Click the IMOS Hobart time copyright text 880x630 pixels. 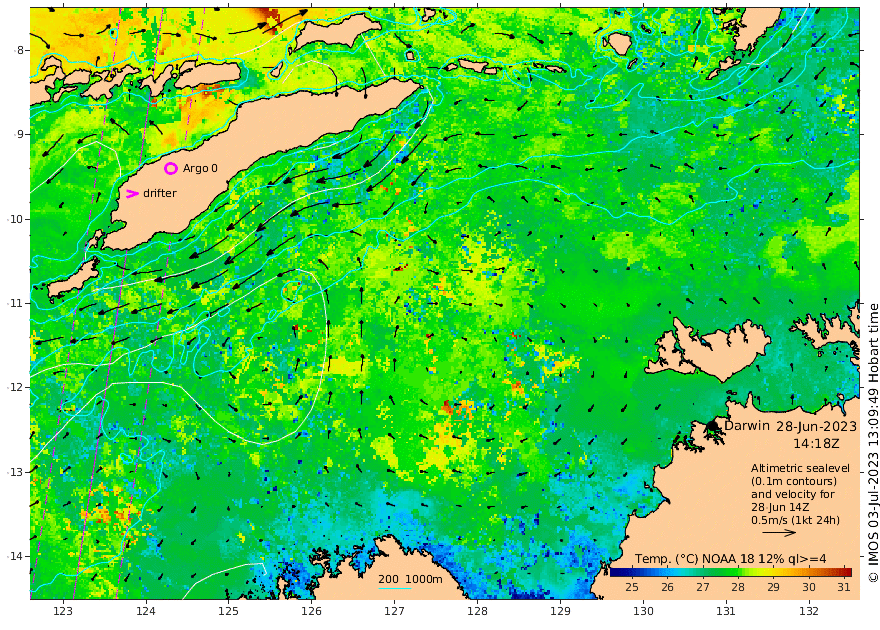873,442
